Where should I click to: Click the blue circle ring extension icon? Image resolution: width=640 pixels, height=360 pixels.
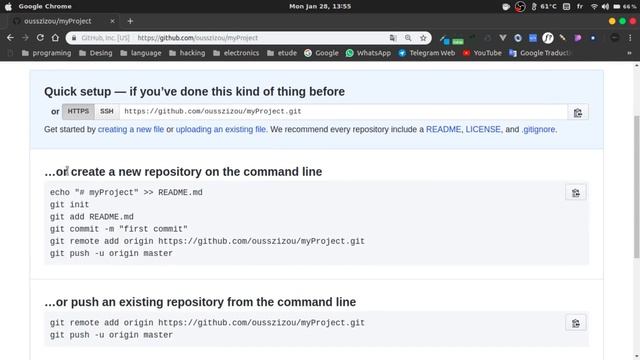click(518, 38)
